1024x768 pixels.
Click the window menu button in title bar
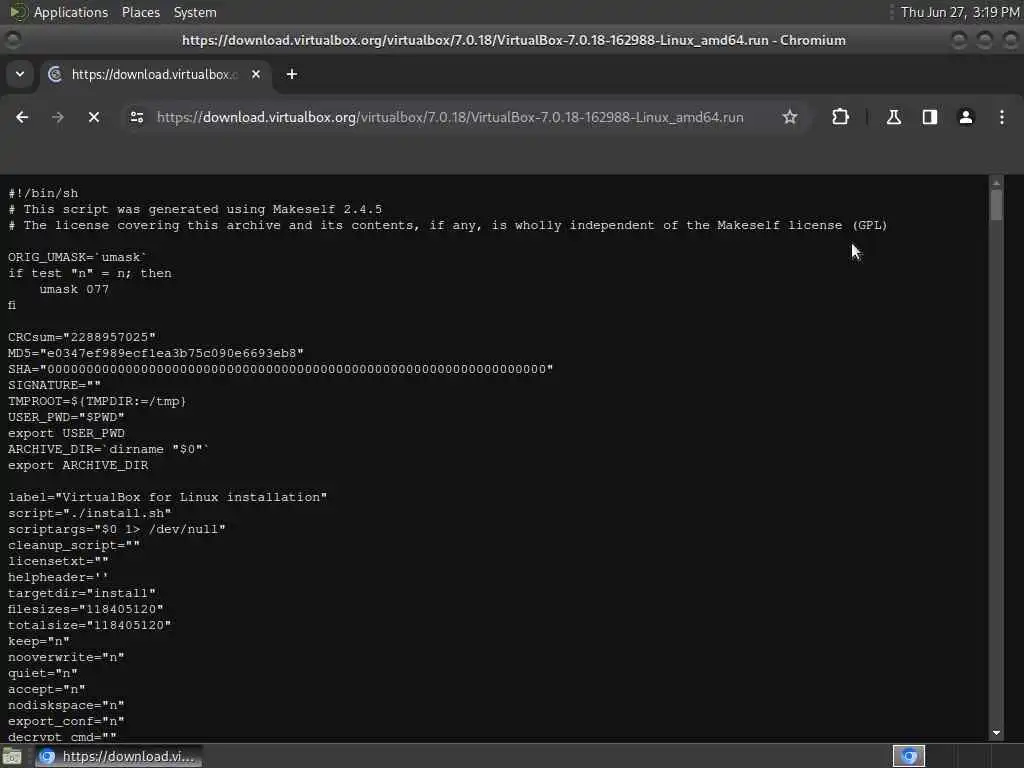12,40
